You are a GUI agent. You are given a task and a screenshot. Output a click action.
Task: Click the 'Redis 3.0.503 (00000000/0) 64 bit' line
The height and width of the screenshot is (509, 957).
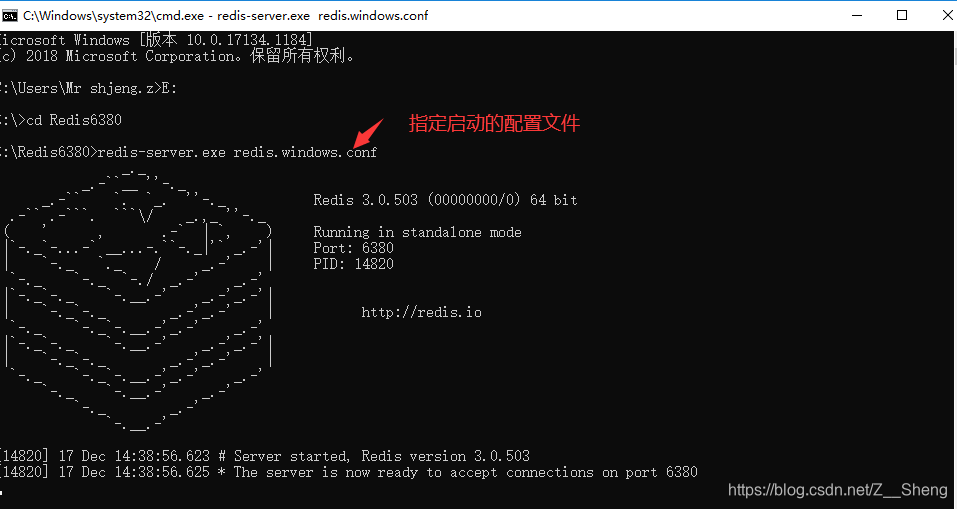[x=445, y=200]
